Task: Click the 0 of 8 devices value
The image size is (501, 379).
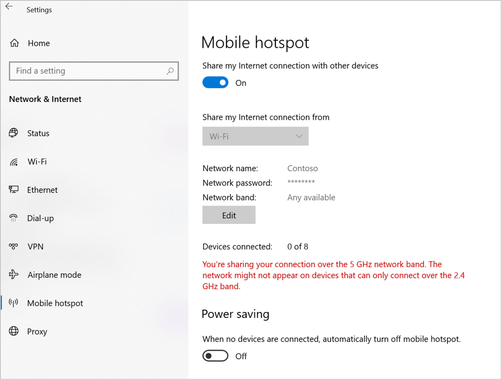Action: 298,246
